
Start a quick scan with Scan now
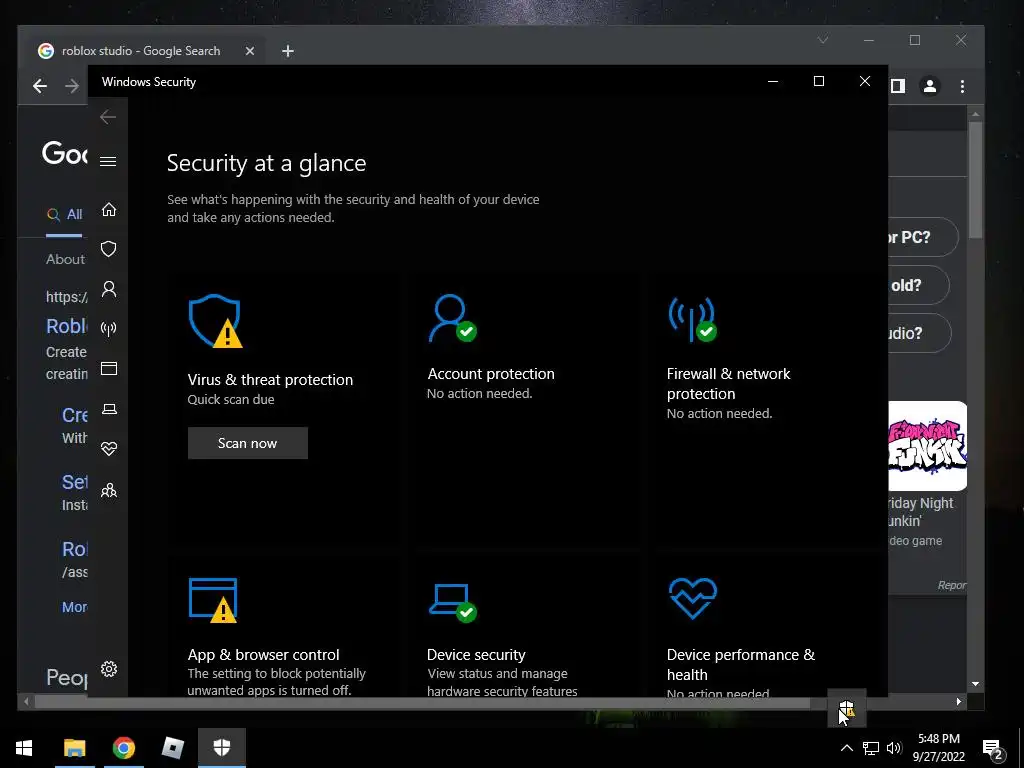248,443
